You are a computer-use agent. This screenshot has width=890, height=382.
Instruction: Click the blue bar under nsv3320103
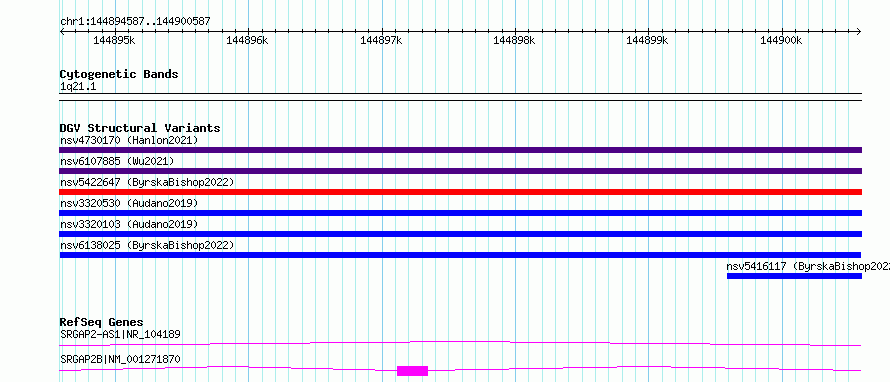coord(460,234)
